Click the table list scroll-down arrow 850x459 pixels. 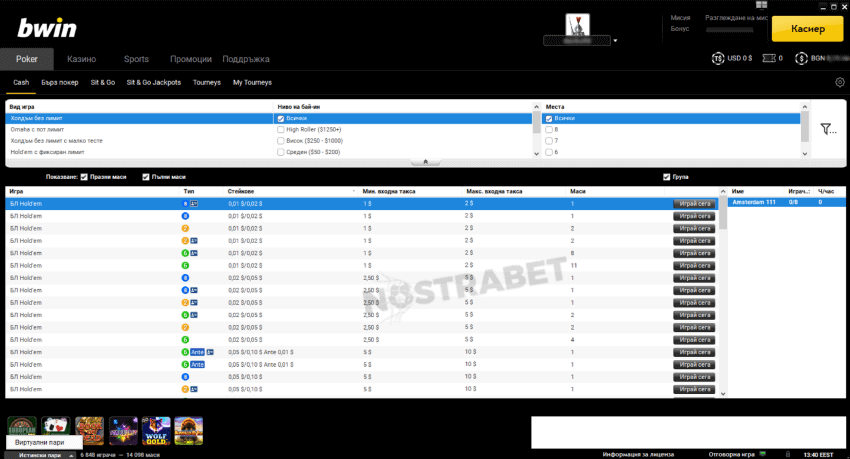pos(723,394)
